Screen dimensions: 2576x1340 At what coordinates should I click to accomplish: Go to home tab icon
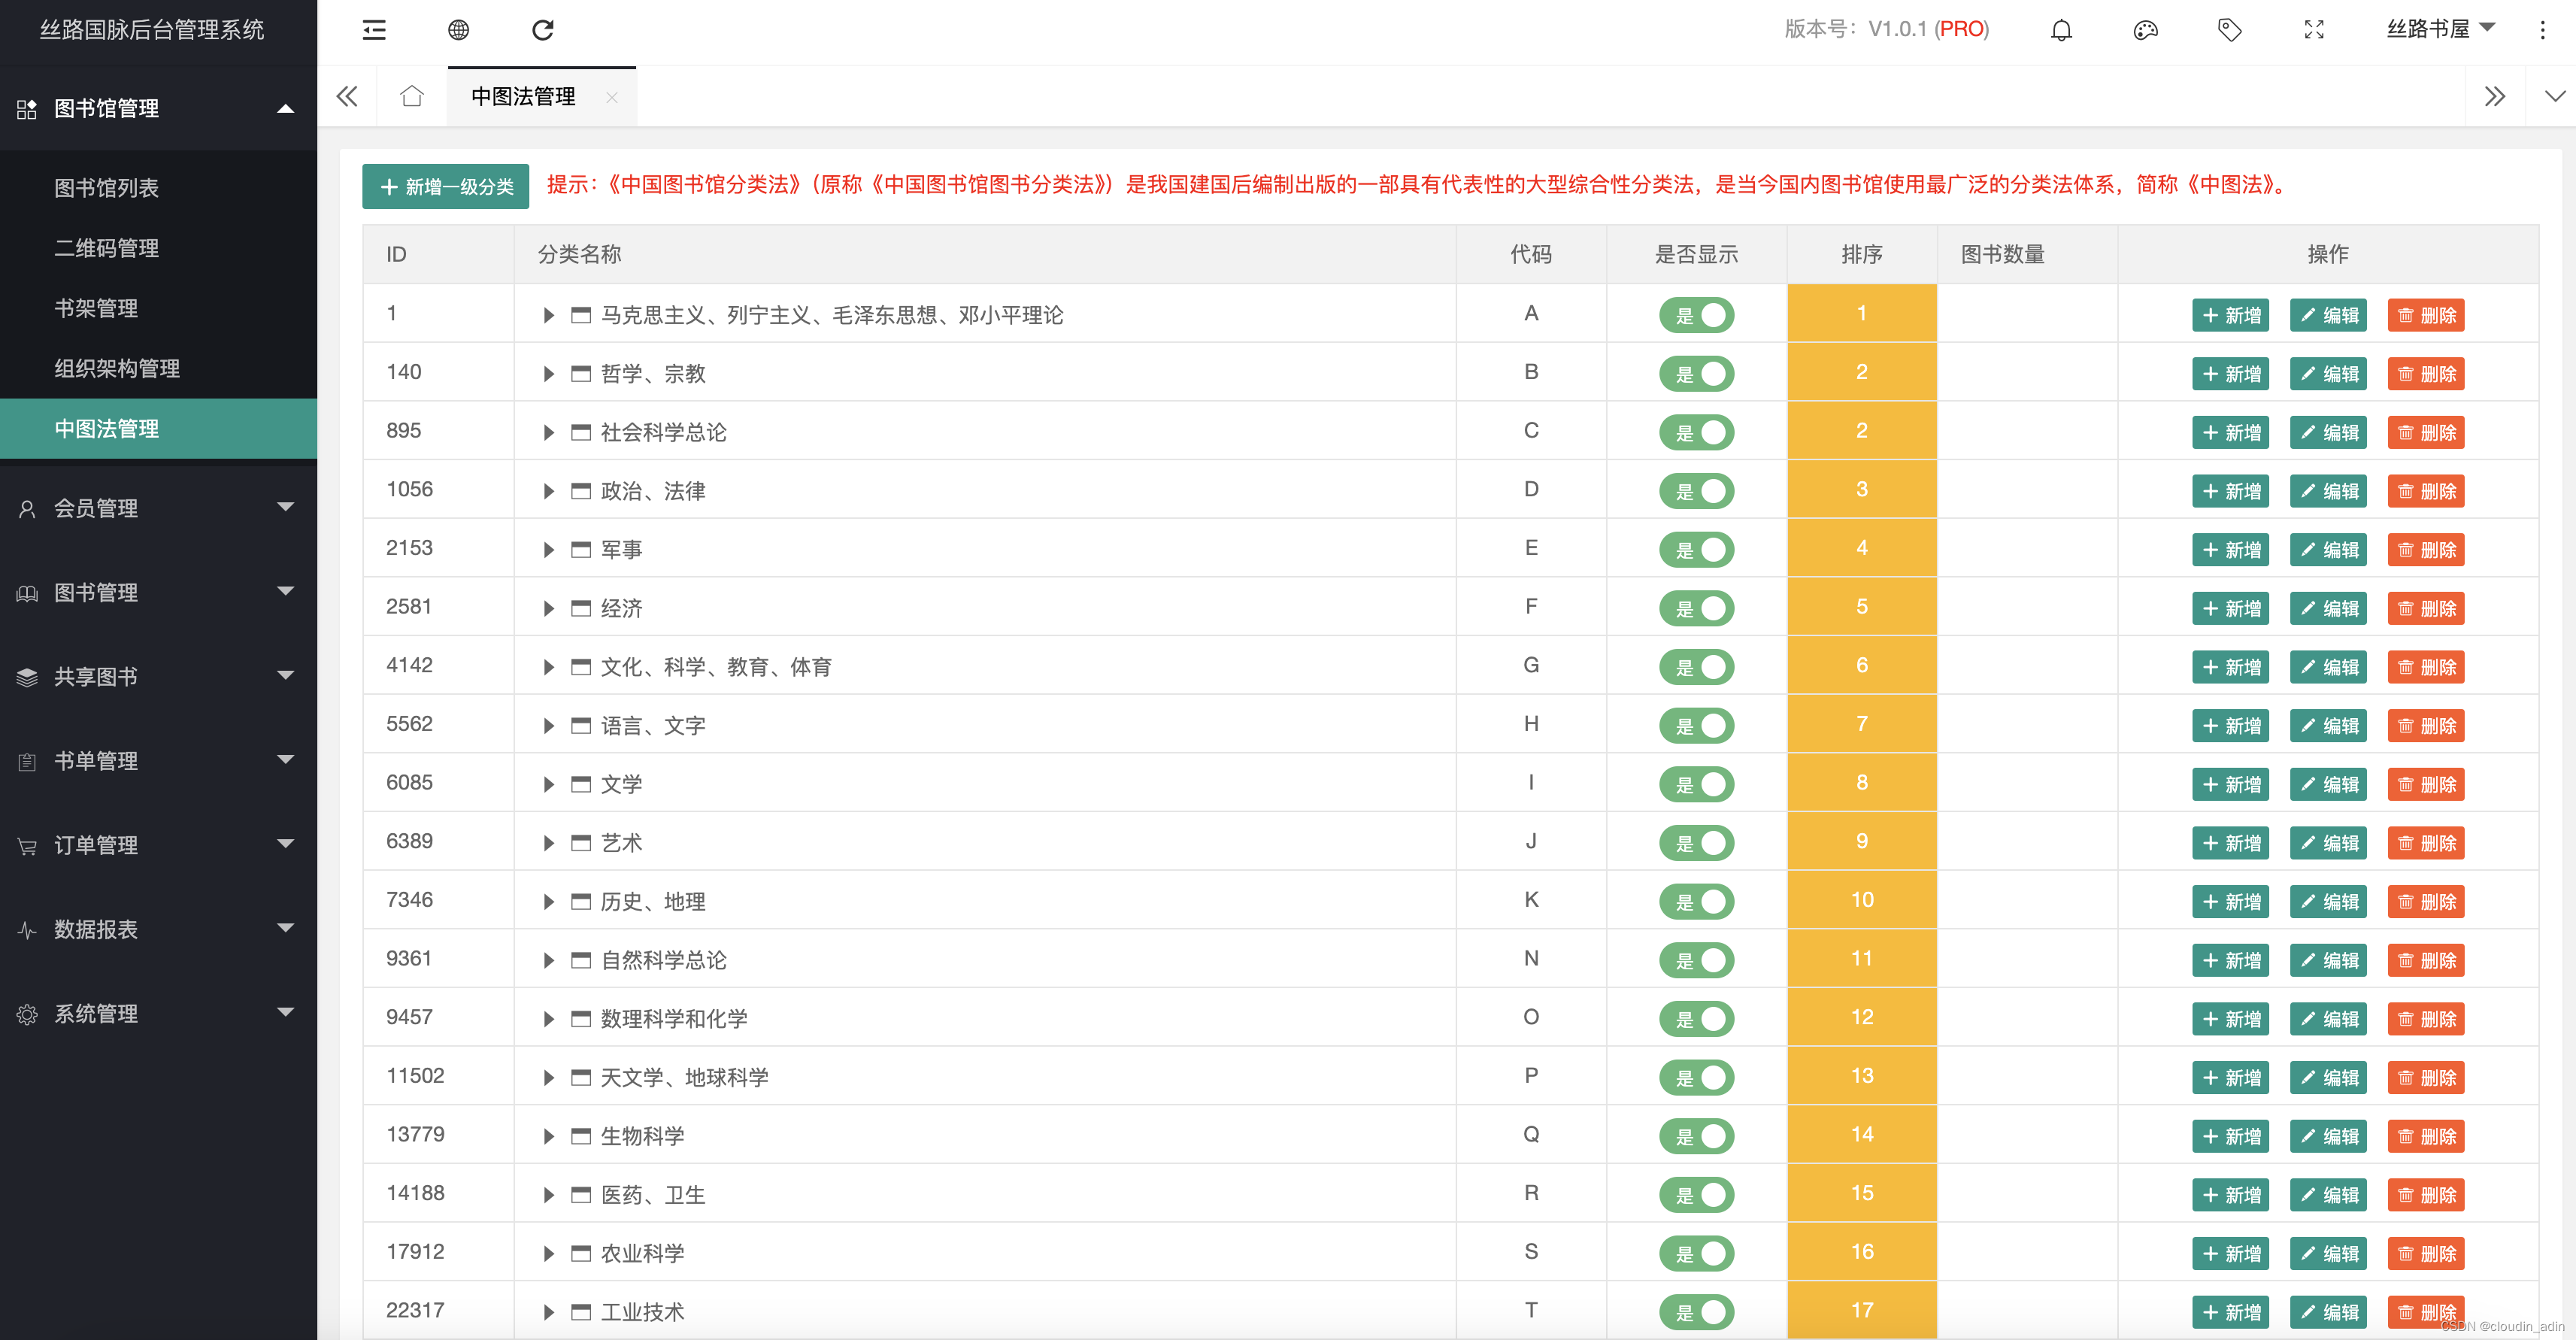(412, 97)
